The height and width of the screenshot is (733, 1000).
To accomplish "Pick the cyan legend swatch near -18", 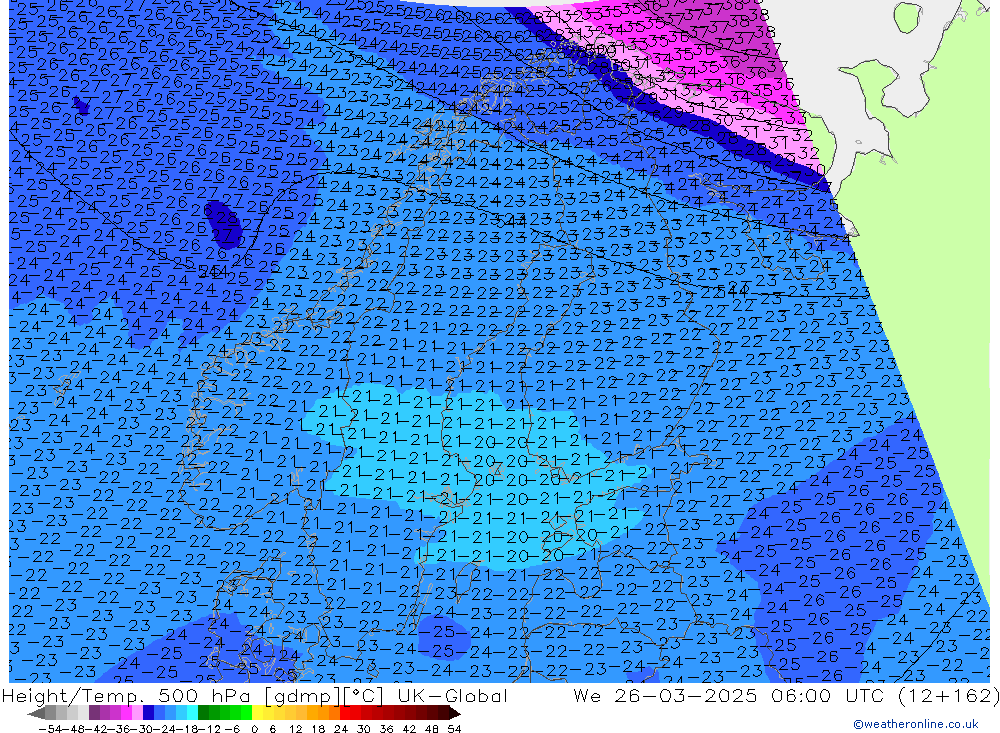I will 192,713.
